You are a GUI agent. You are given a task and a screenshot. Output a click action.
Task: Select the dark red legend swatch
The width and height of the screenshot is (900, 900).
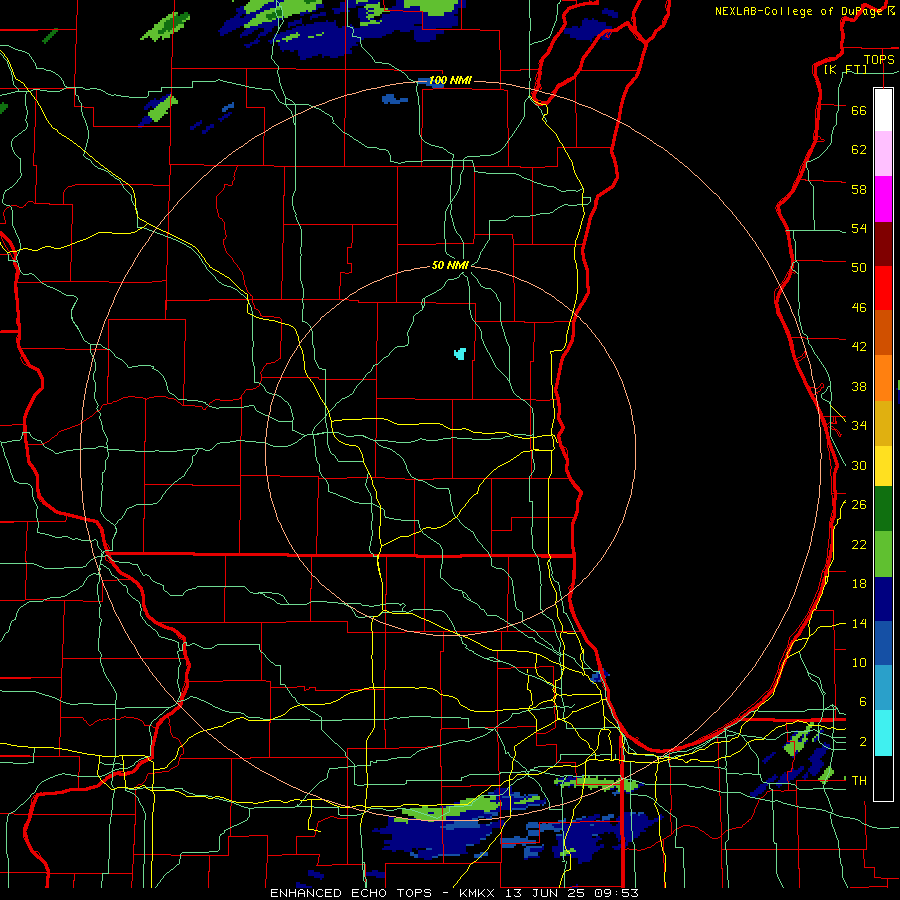pos(883,244)
